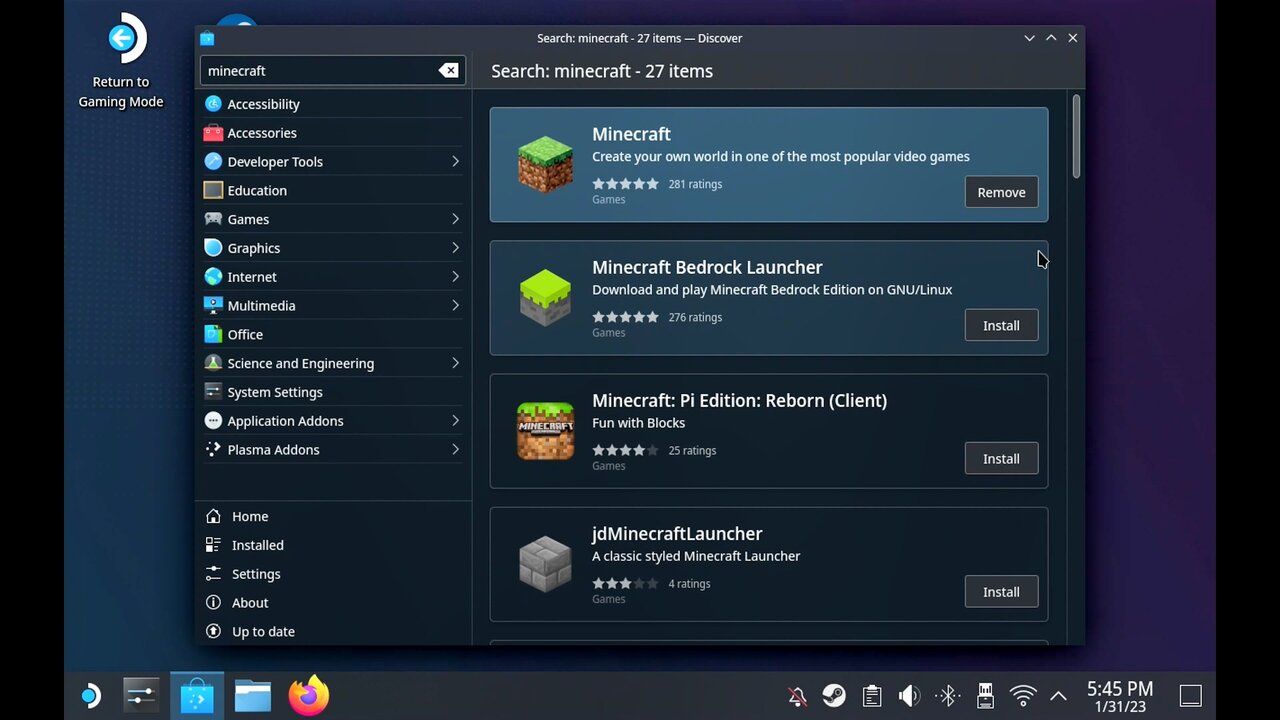
Task: Install jdMinecraftLauncher
Action: (1001, 591)
